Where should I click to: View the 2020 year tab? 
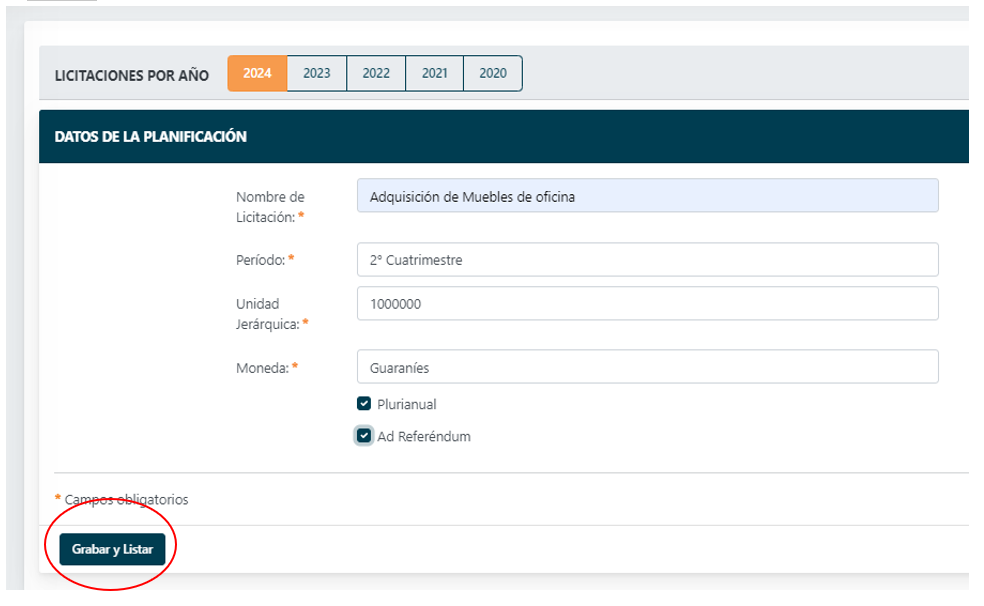[x=493, y=73]
